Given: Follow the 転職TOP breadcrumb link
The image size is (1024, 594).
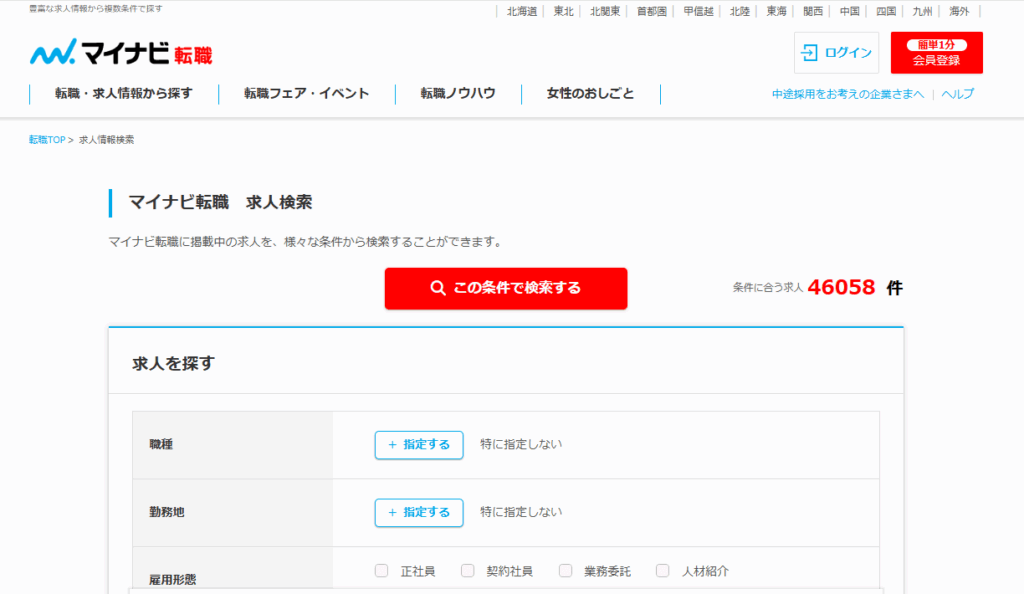Looking at the screenshot, I should pos(47,140).
